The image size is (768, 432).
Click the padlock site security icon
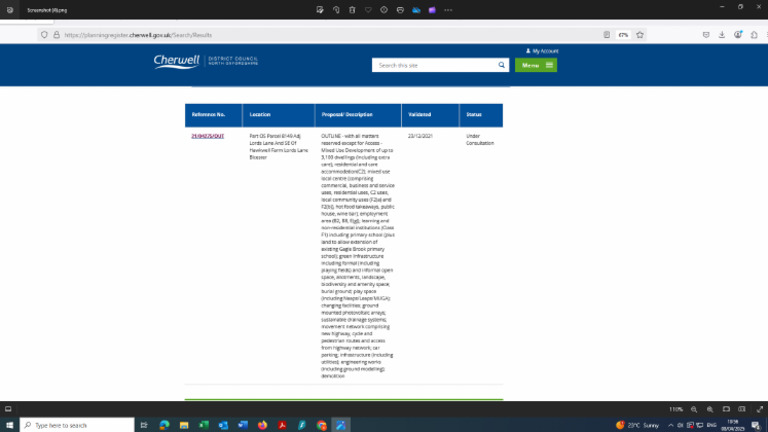[56, 35]
